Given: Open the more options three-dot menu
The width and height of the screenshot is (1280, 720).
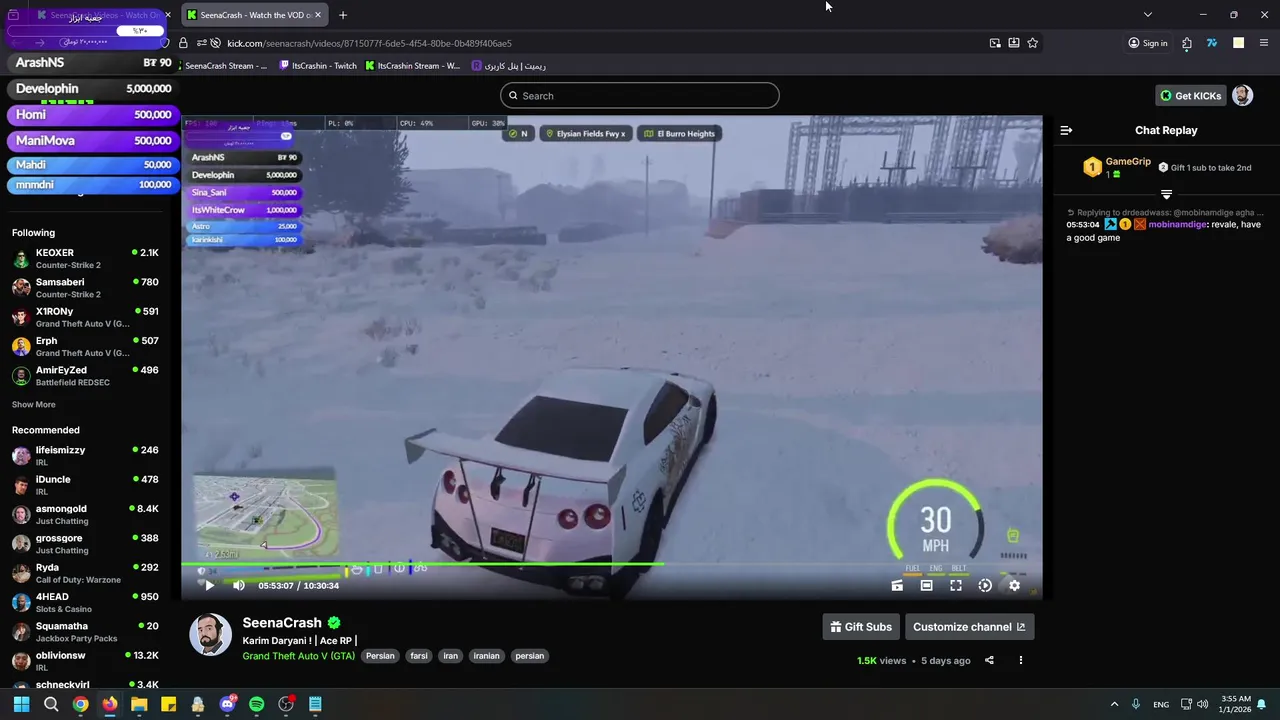Looking at the screenshot, I should click(1021, 660).
